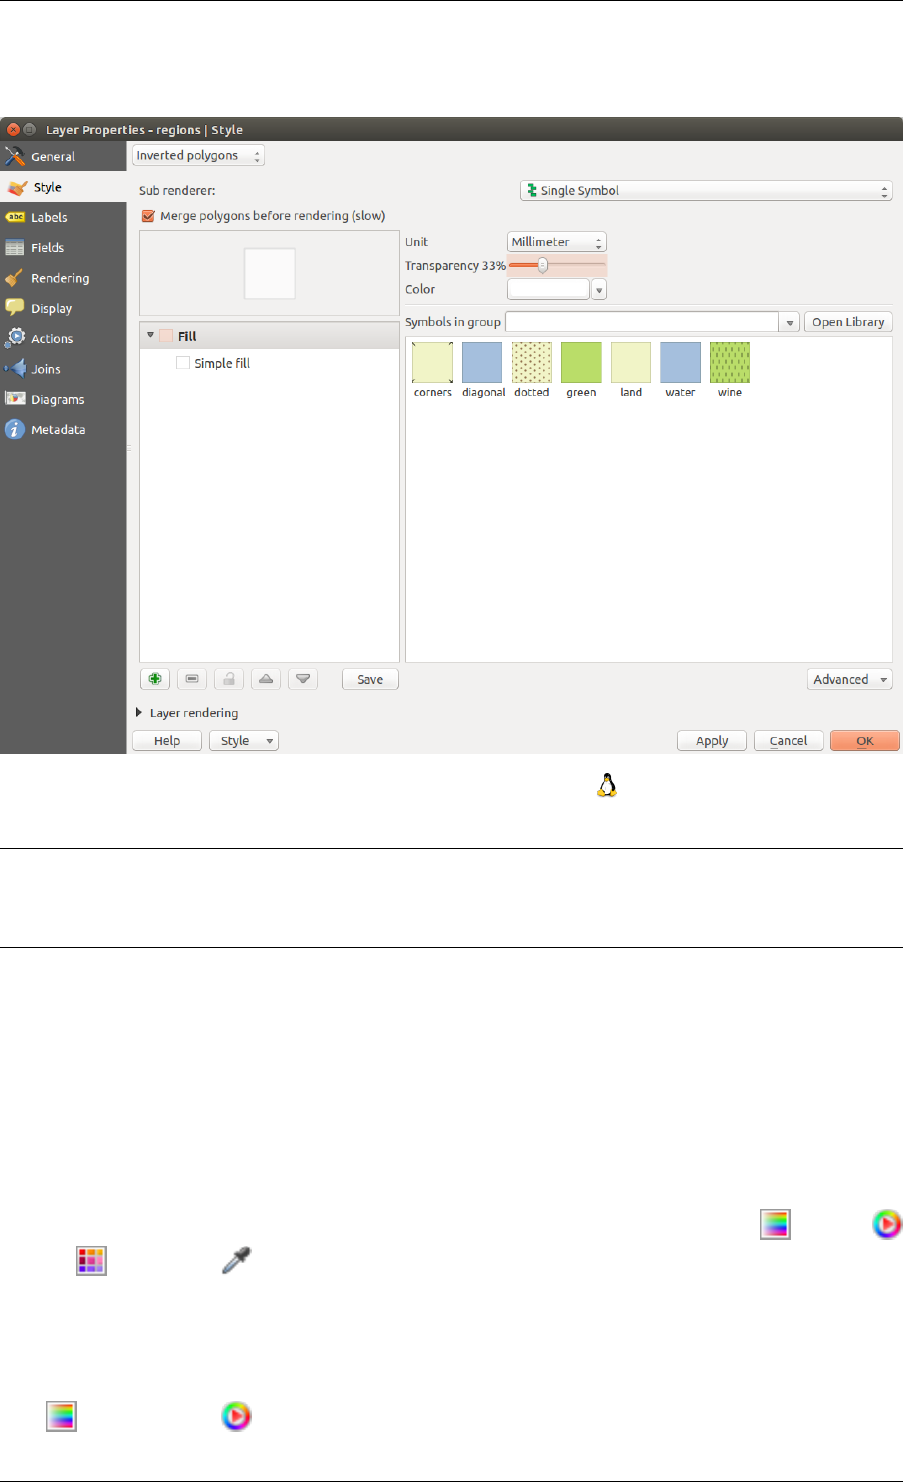Viewport: 903px width, 1482px height.
Task: Click the Actions gear icon
Action: point(15,338)
